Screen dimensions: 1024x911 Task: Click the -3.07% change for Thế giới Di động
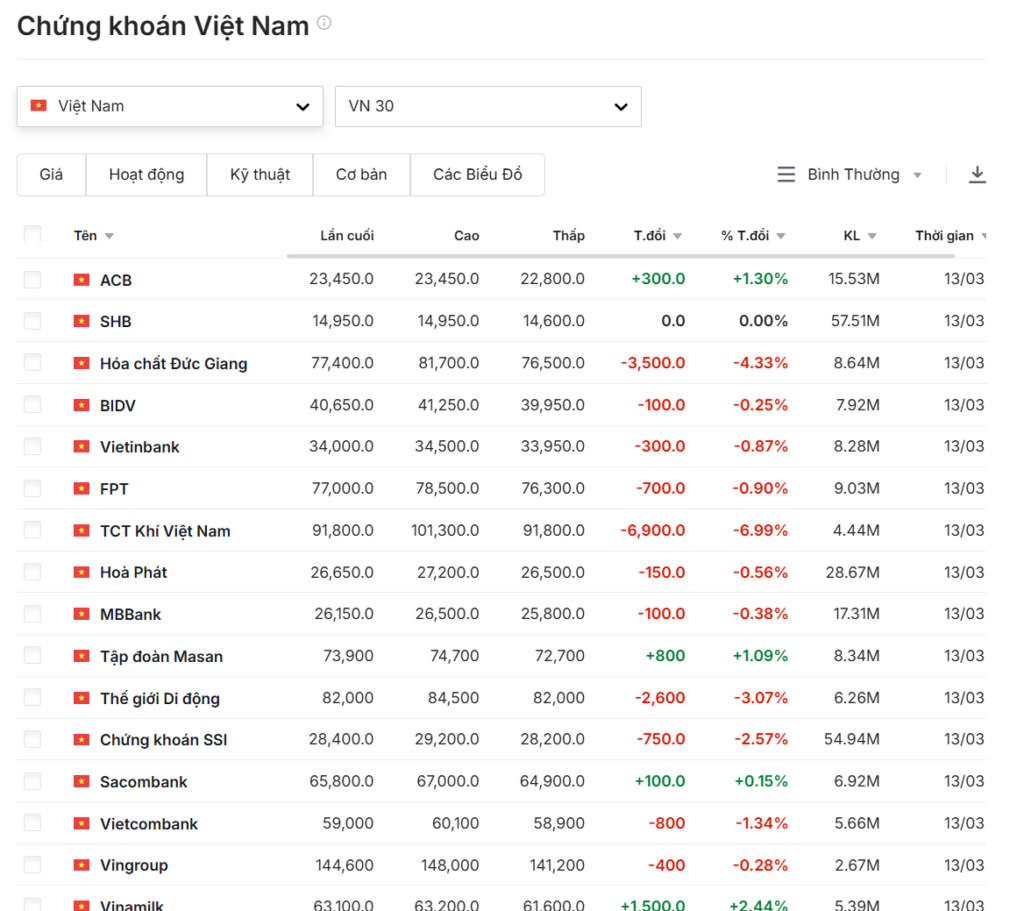tap(760, 697)
